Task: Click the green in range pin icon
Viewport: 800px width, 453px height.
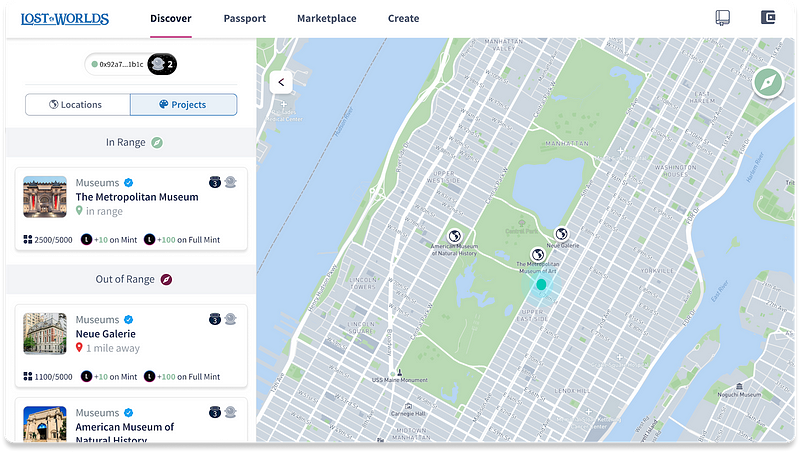Action: click(x=79, y=210)
